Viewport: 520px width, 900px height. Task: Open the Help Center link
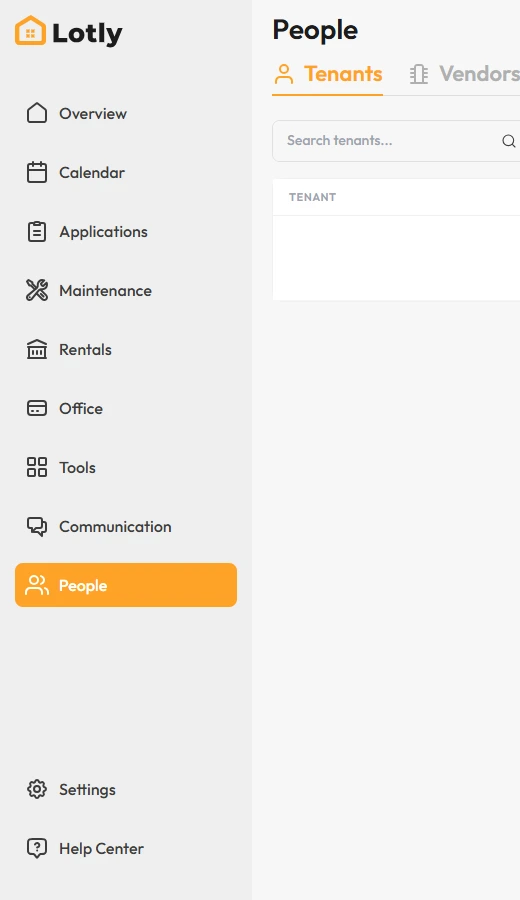point(101,848)
